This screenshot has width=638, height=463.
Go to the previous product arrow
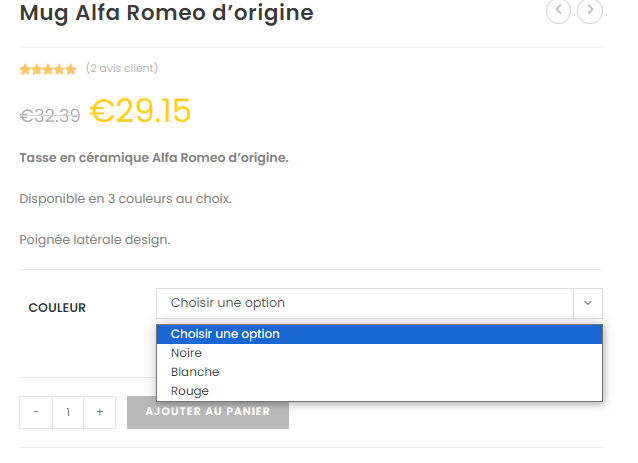tap(558, 11)
